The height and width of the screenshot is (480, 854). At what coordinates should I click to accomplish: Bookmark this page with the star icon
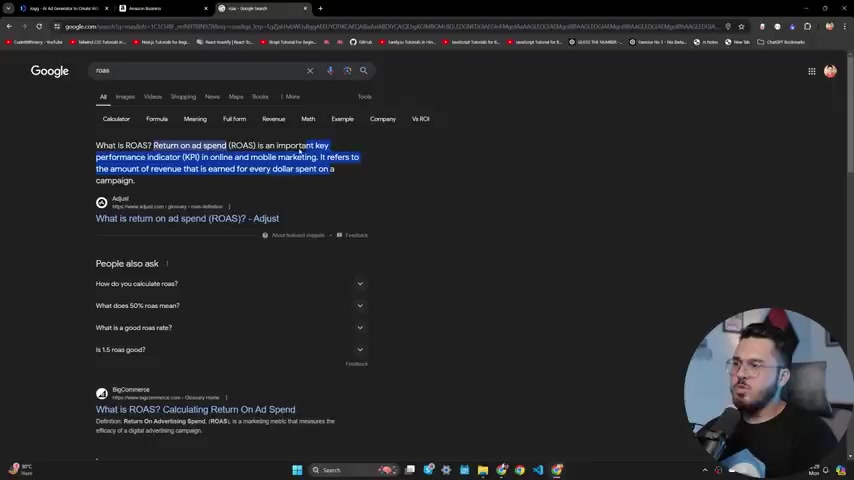[x=741, y=27]
